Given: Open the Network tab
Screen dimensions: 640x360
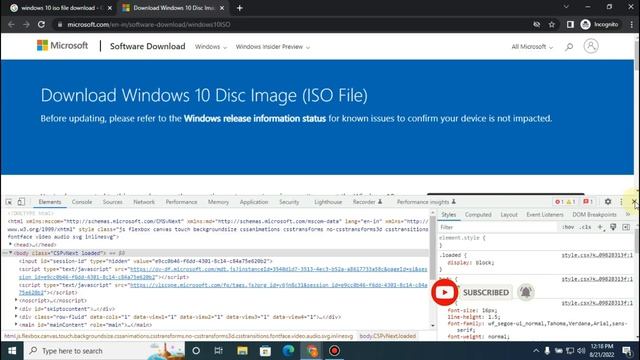Looking at the screenshot, I should point(144,202).
